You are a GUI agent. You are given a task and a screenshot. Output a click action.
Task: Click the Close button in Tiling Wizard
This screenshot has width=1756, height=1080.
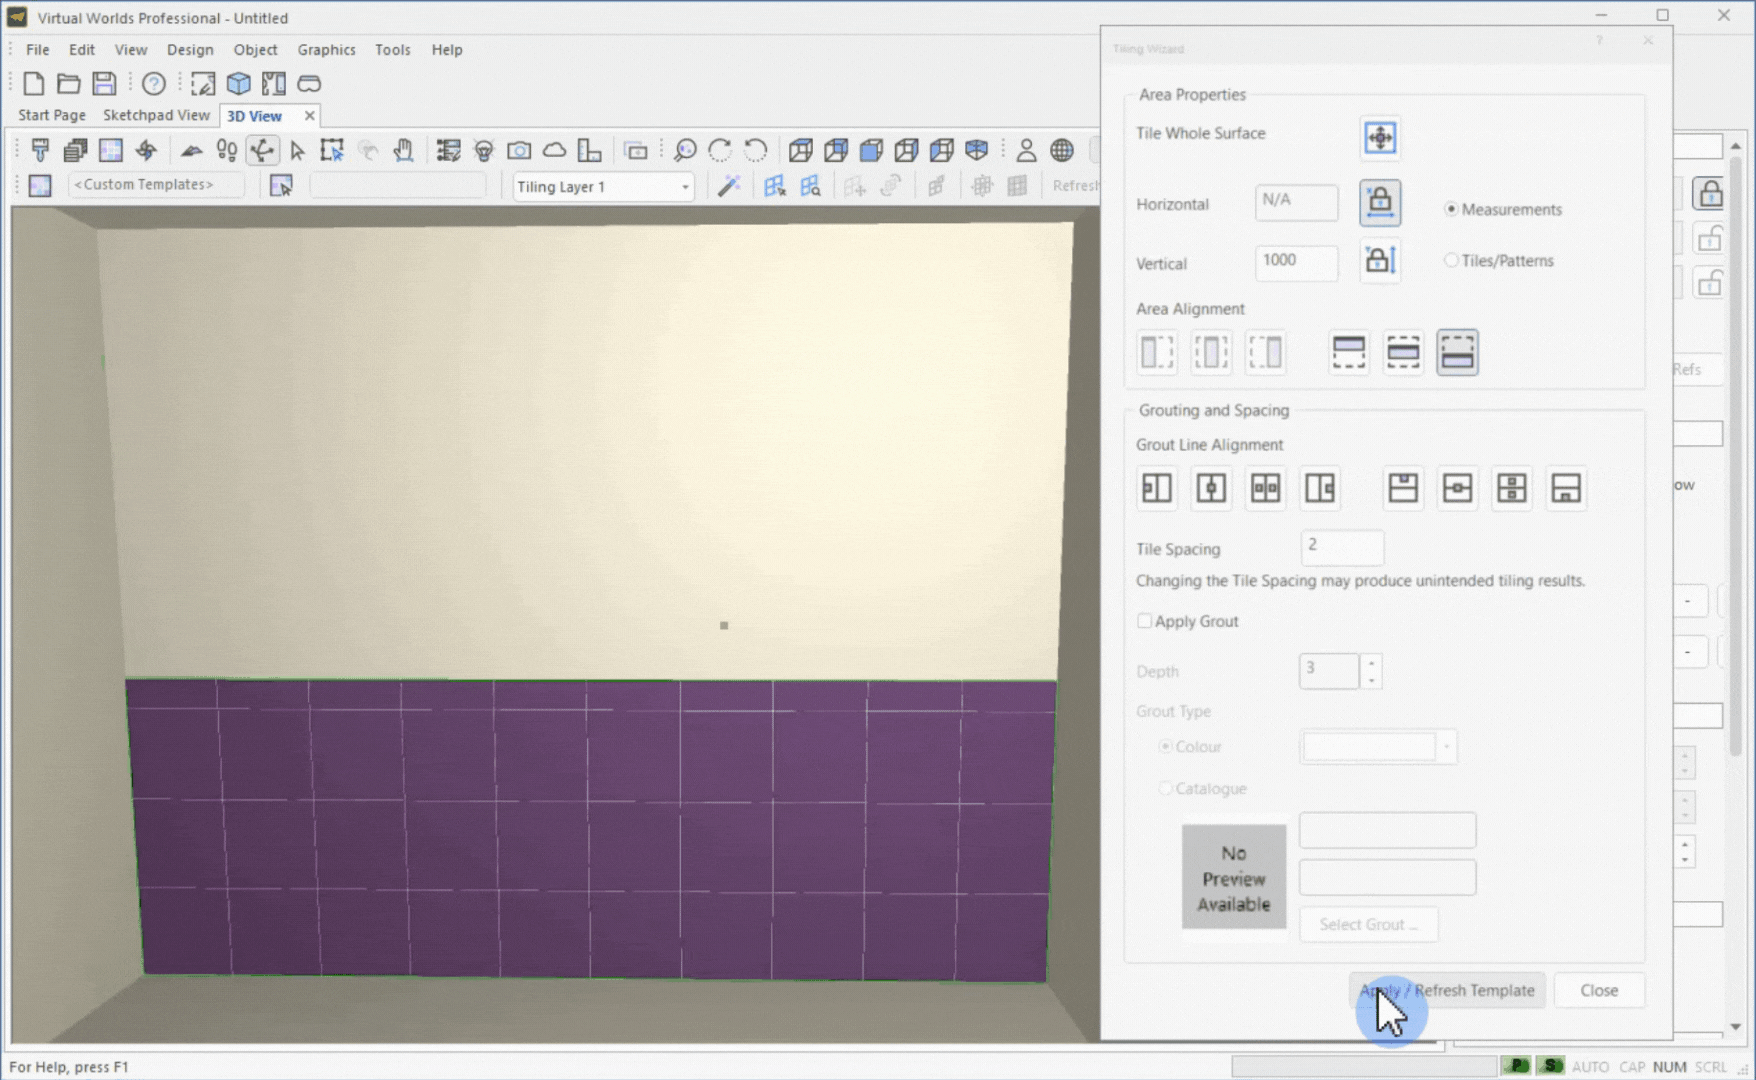click(x=1599, y=990)
